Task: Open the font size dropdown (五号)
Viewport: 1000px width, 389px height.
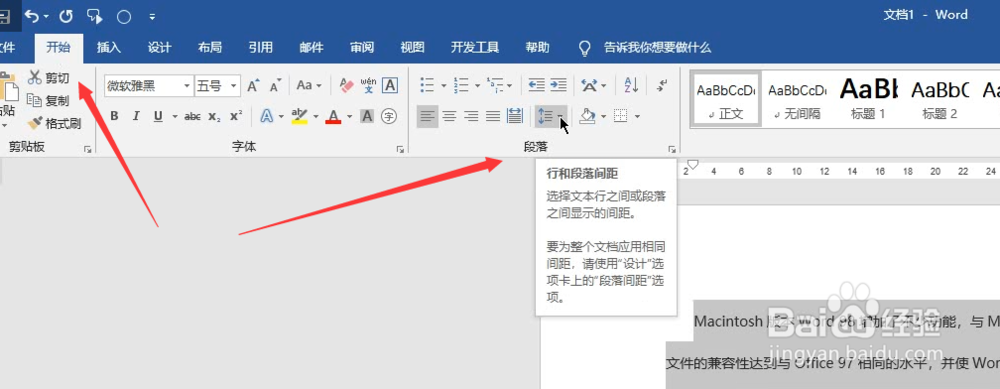Action: pos(234,85)
